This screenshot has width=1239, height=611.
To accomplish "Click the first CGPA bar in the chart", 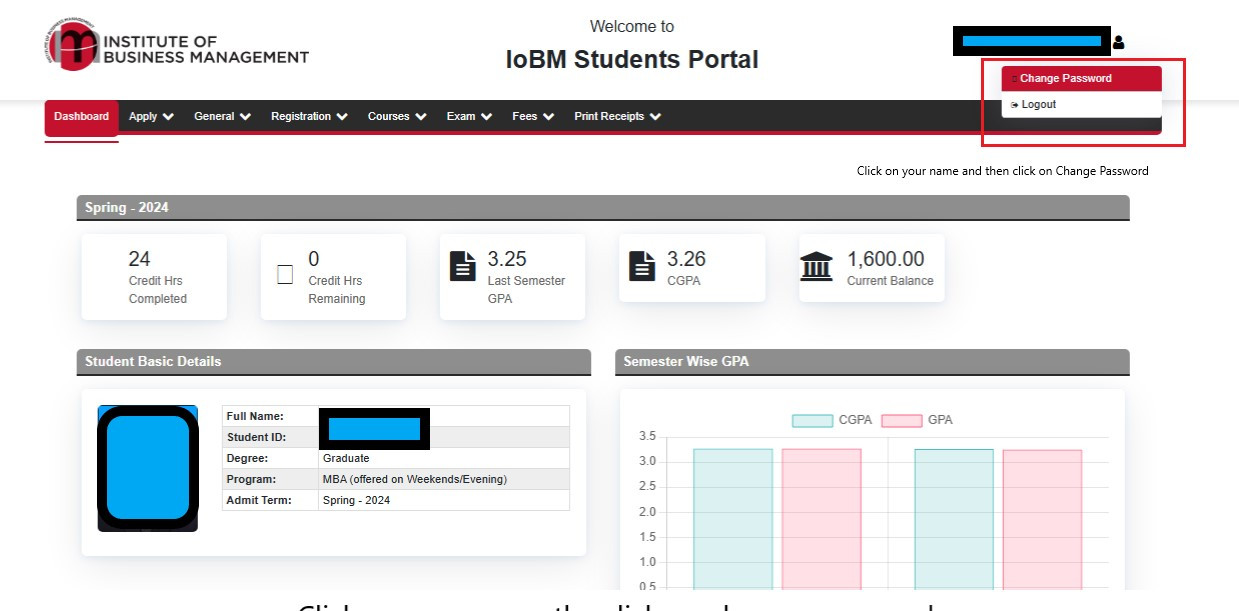I will pyautogui.click(x=733, y=519).
